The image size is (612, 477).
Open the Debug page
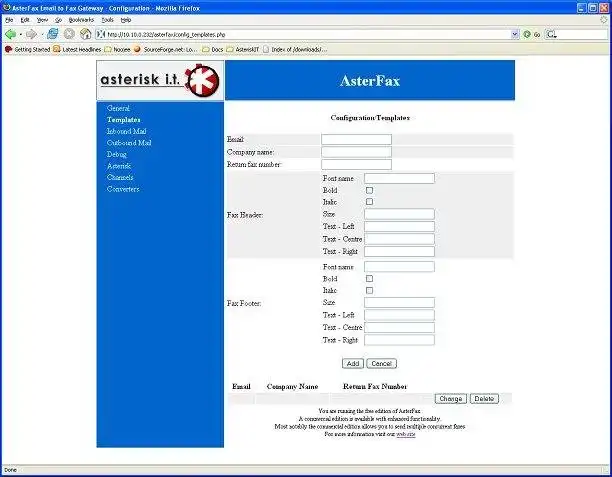117,154
